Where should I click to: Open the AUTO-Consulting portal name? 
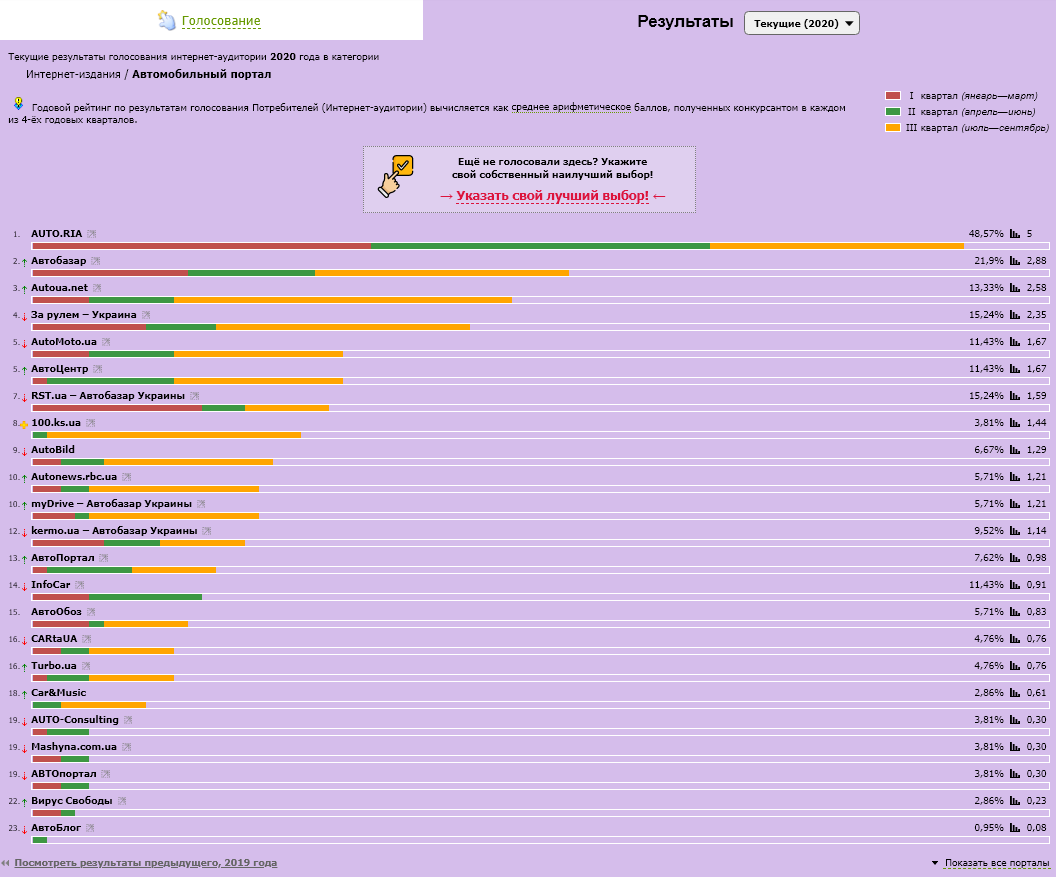click(75, 719)
